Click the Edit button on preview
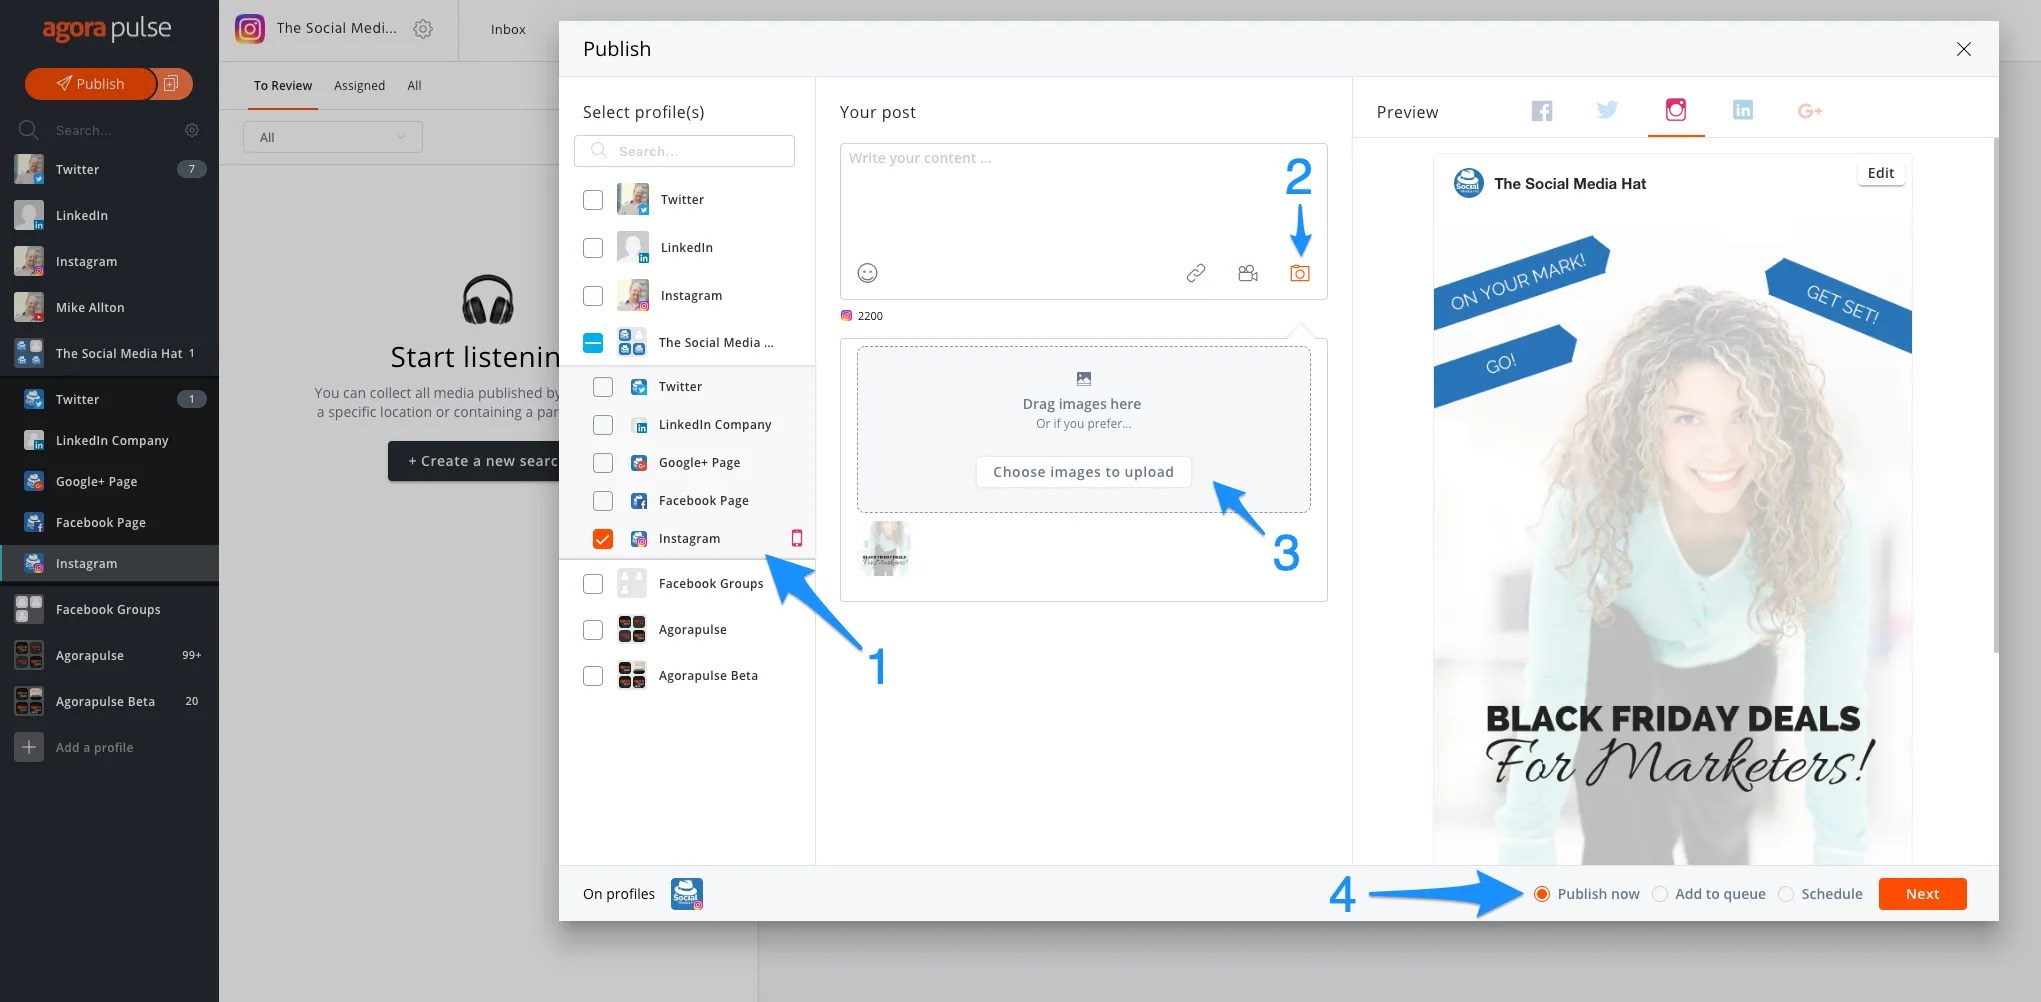 1880,173
